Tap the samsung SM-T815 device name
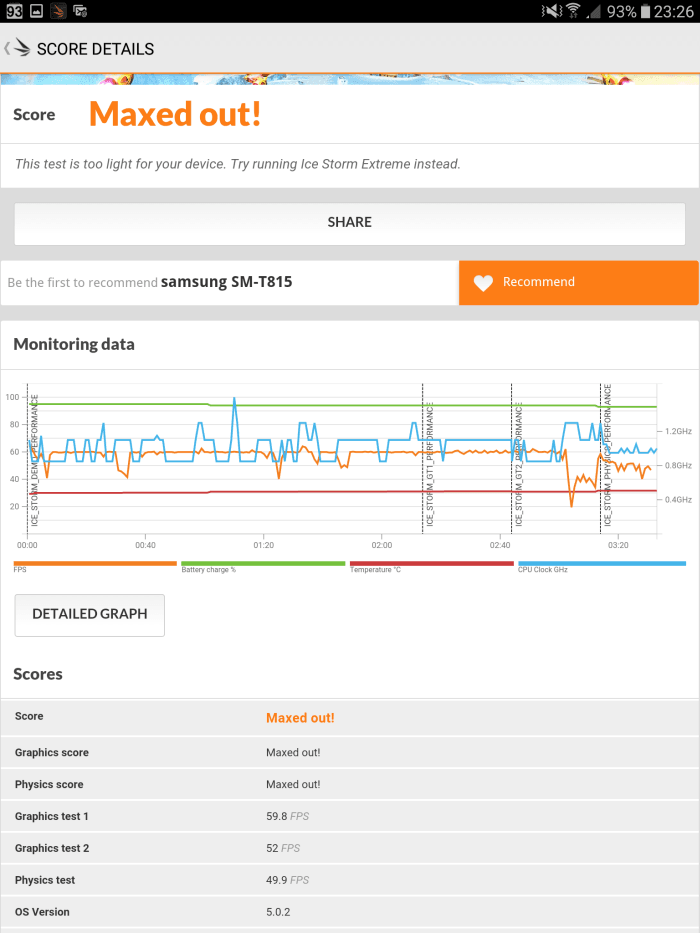Viewport: 700px width, 933px height. (x=226, y=282)
